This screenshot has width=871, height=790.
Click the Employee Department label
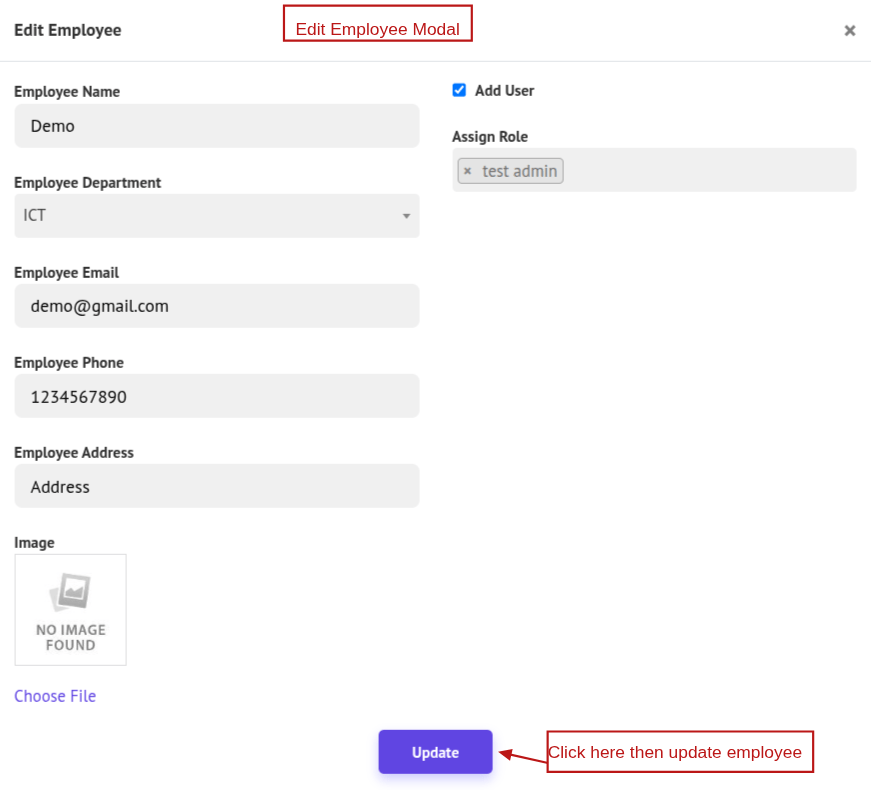[87, 183]
